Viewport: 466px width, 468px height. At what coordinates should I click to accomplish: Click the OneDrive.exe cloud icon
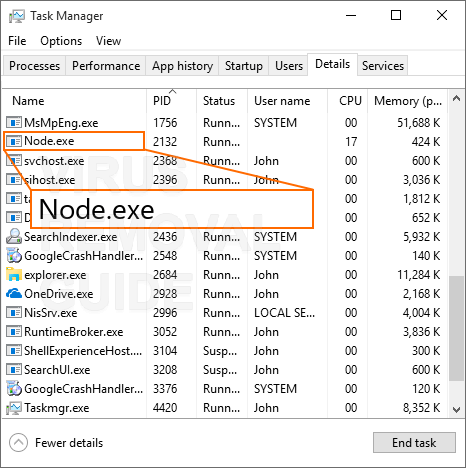coord(14,294)
